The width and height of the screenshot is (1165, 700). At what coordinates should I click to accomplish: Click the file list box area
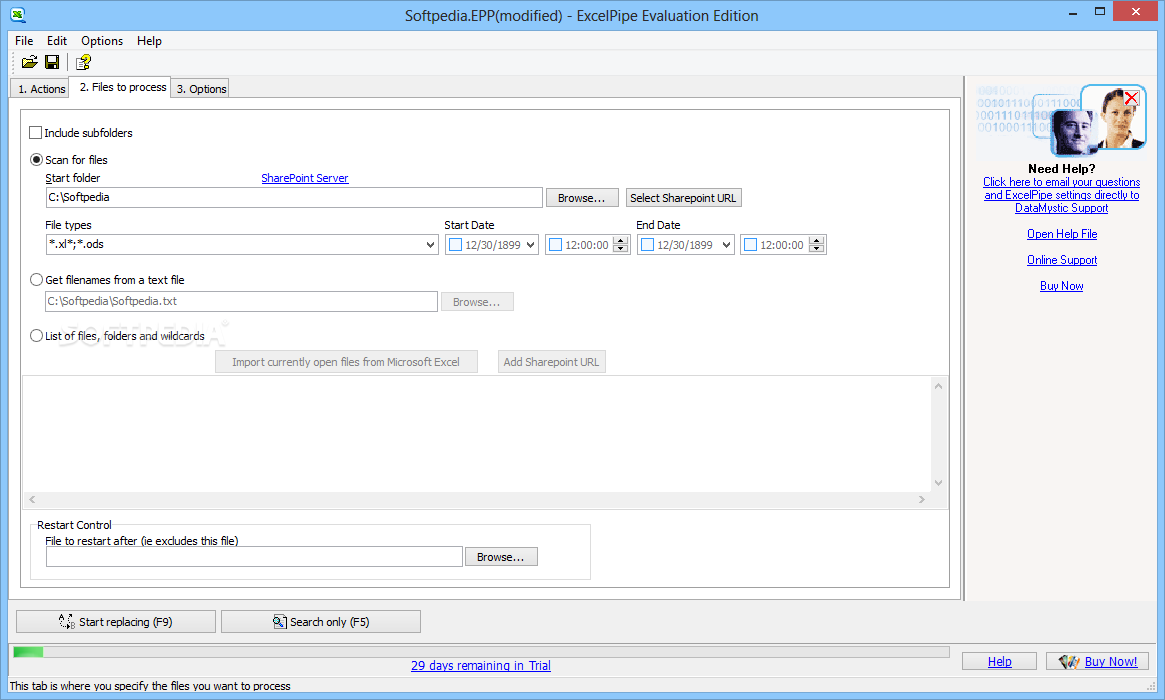coord(477,434)
